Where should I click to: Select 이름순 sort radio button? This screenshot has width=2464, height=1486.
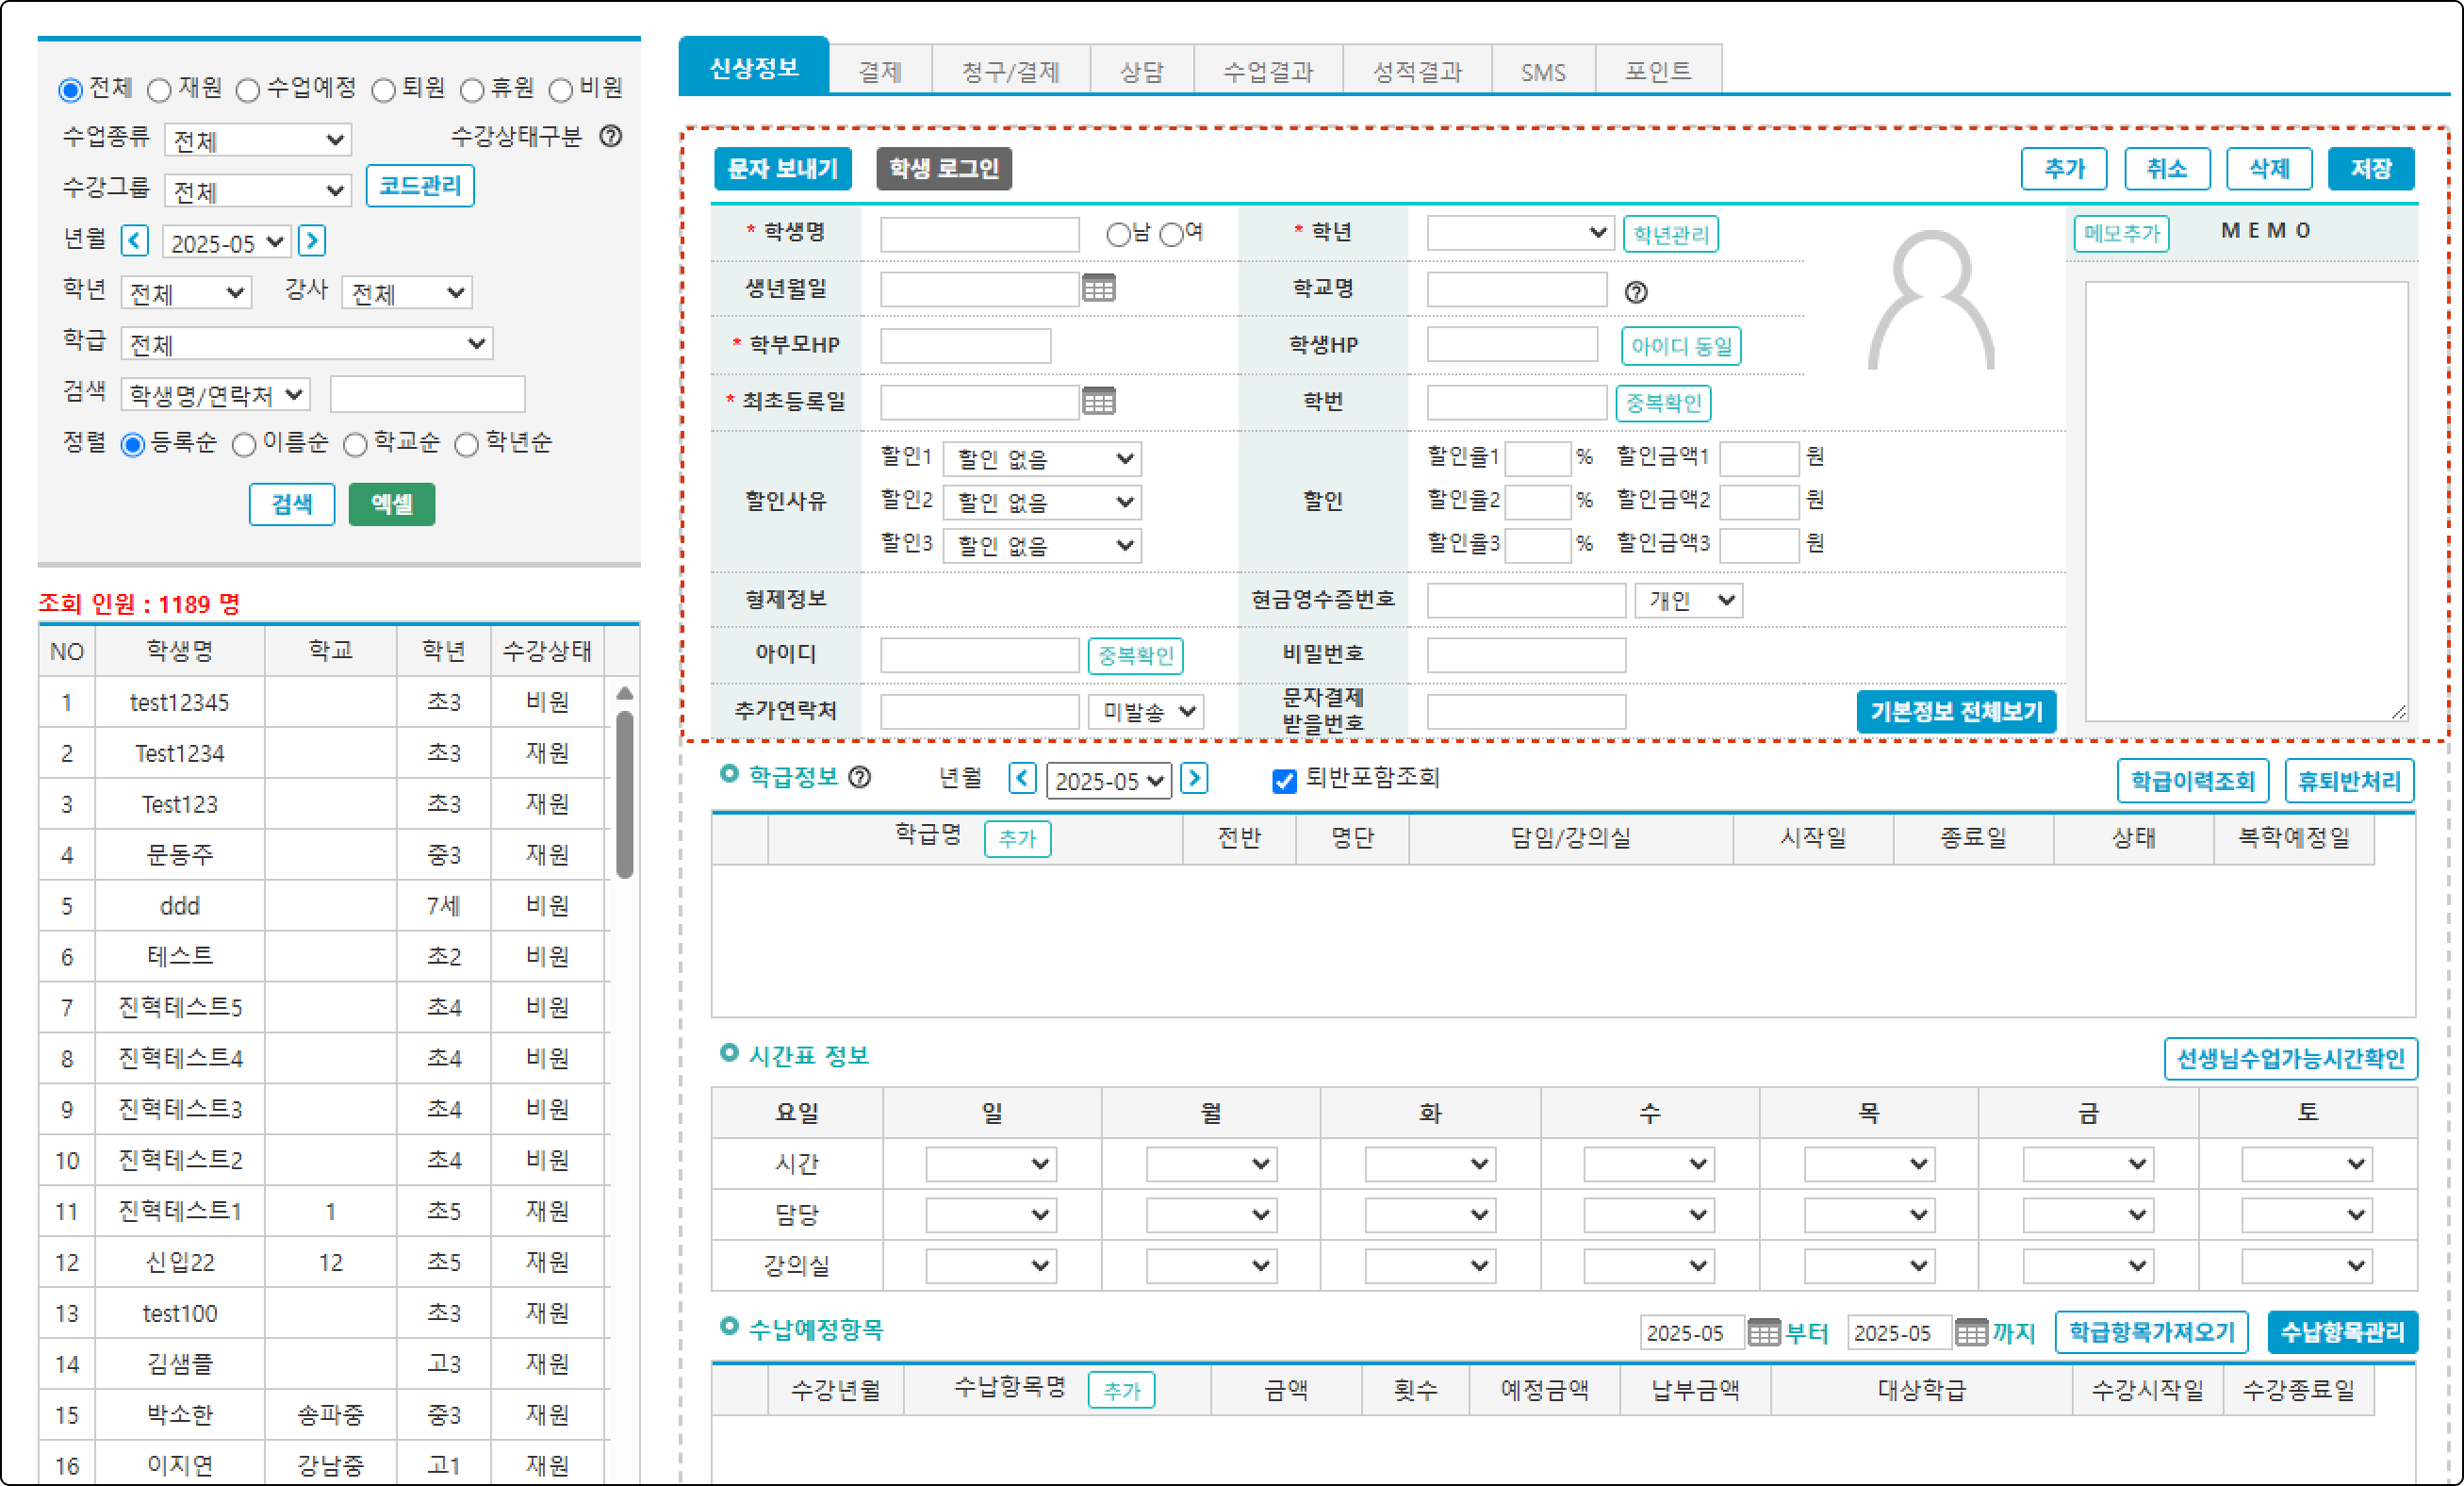(244, 445)
